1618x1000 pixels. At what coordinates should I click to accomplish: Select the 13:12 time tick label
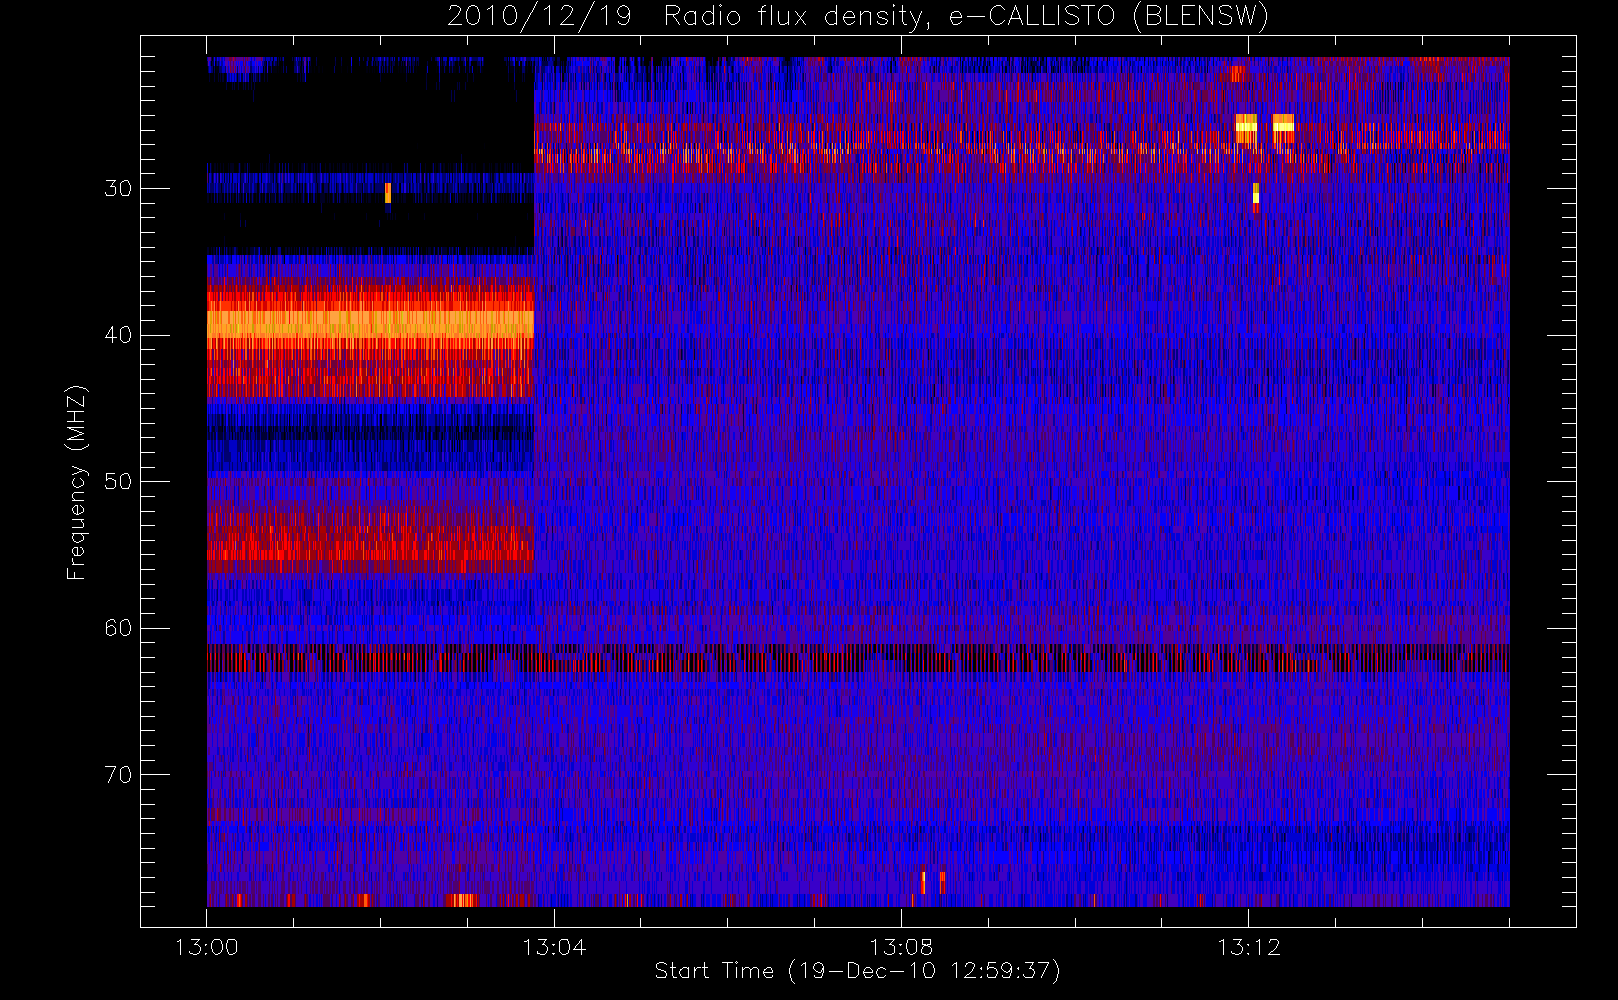1248,947
